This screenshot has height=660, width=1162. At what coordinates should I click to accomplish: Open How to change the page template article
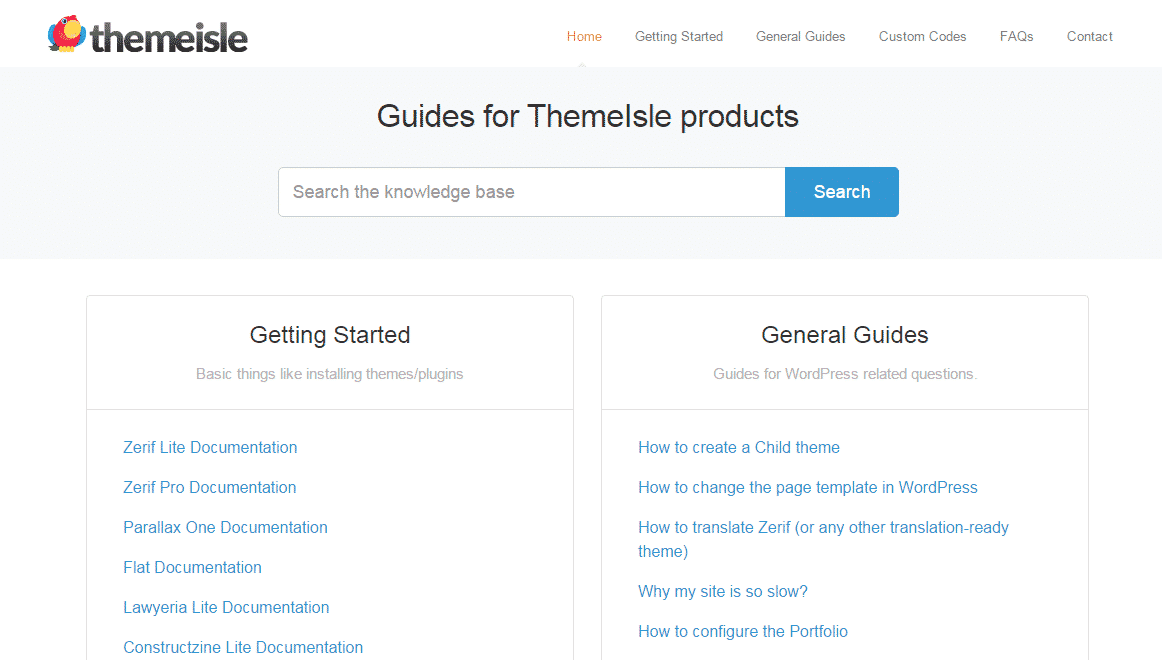(x=808, y=487)
